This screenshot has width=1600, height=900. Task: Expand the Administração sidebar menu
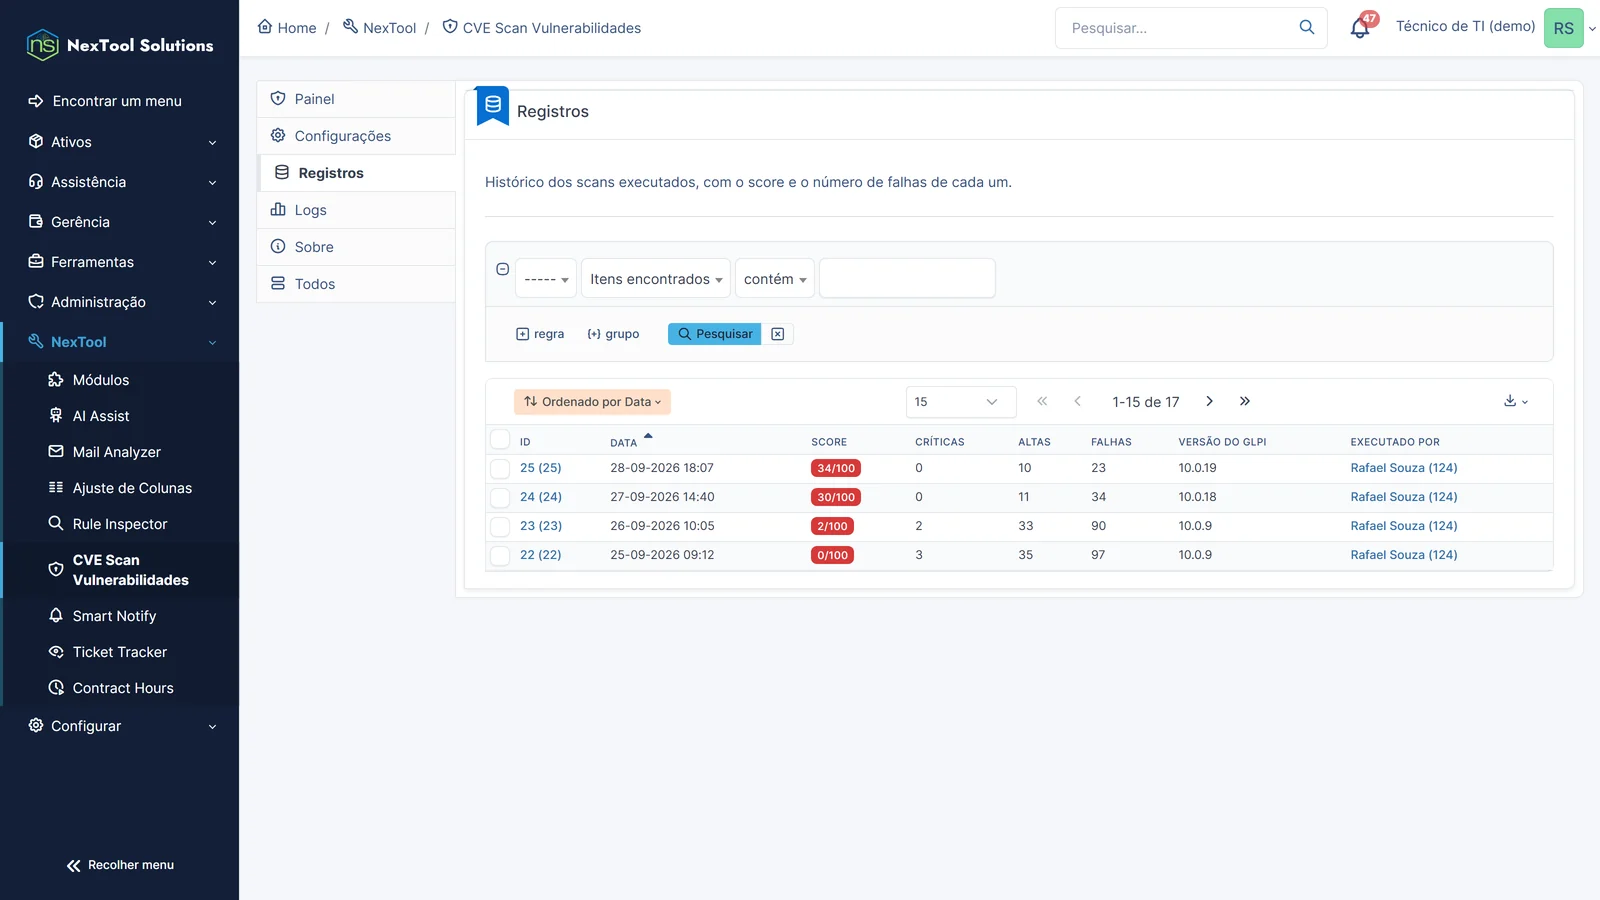[x=120, y=302]
